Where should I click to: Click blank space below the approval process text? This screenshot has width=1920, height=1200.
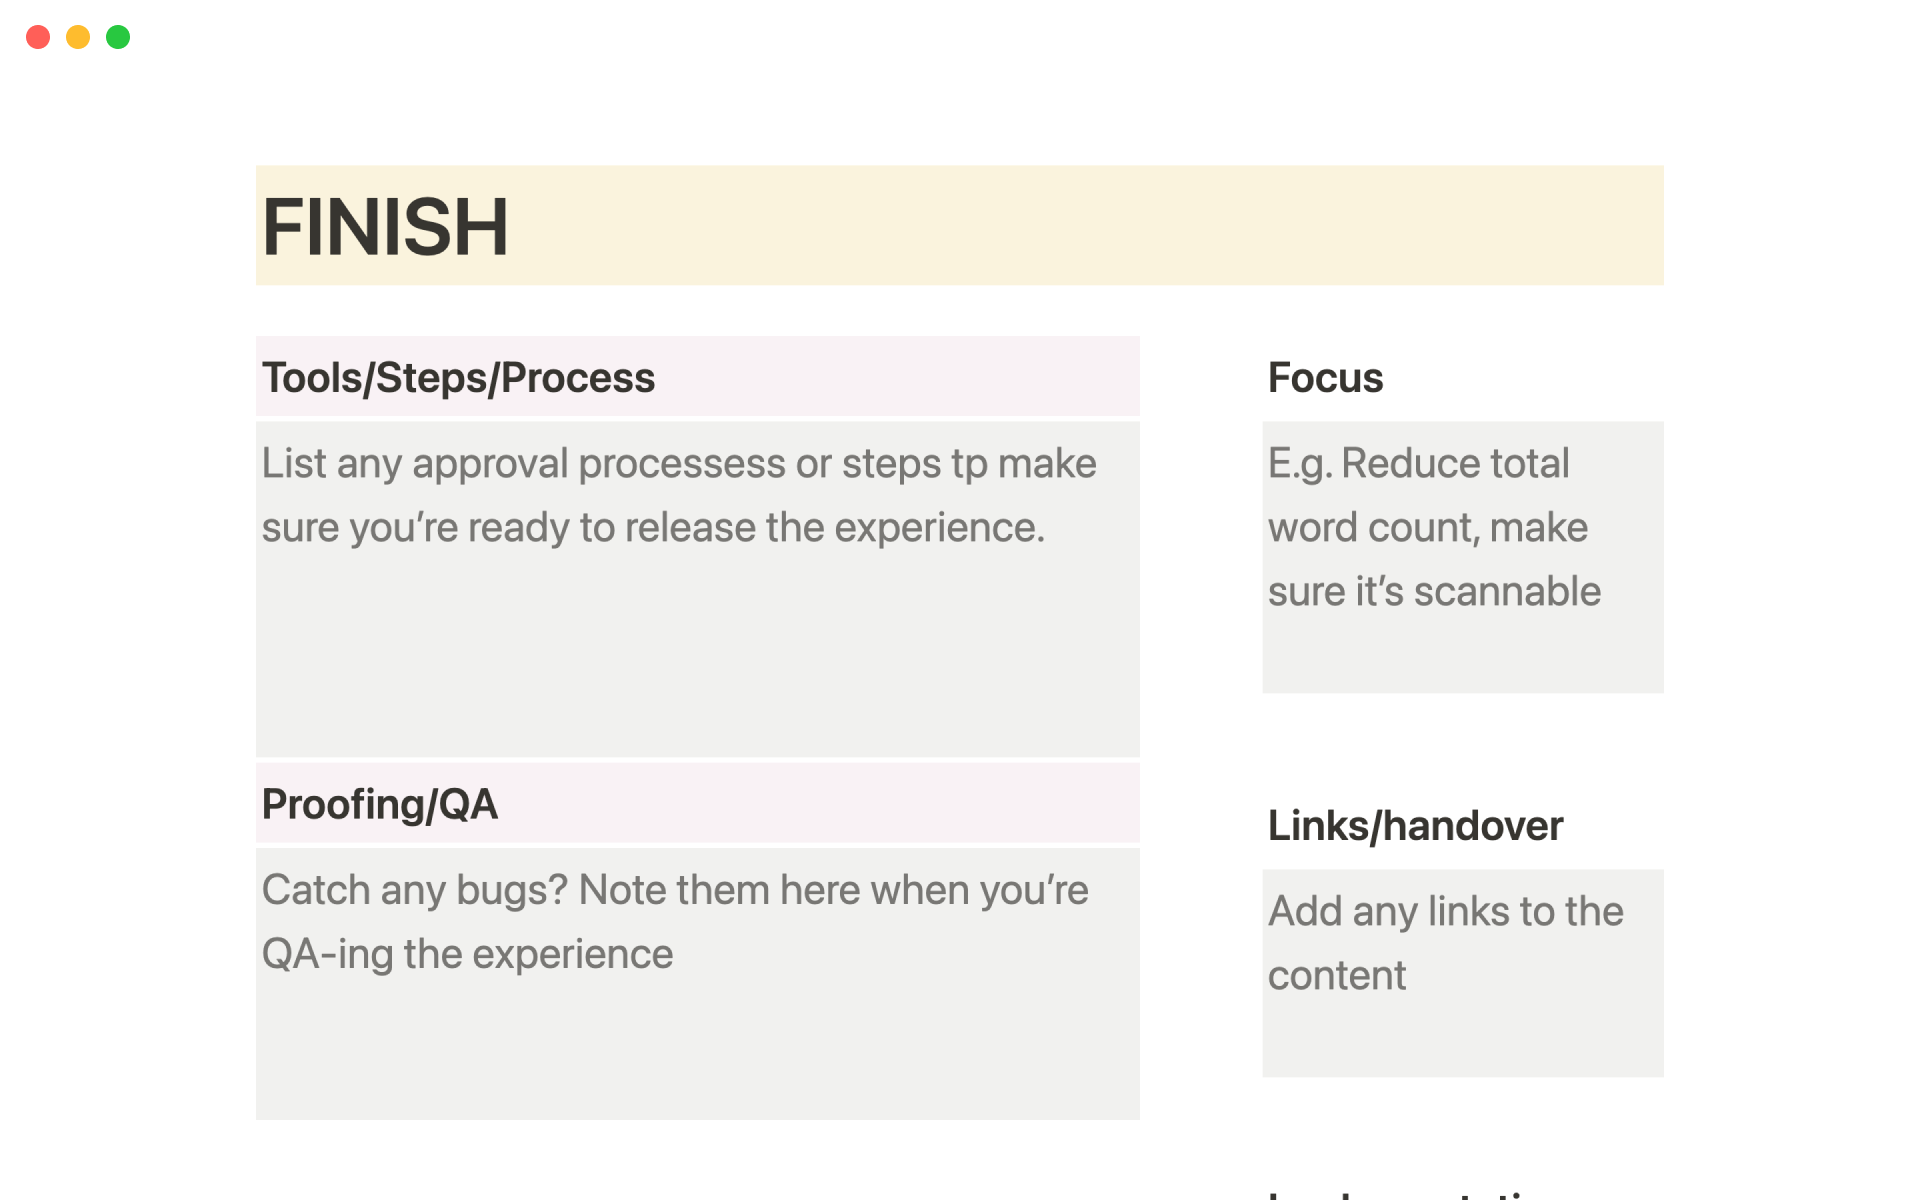point(697,660)
